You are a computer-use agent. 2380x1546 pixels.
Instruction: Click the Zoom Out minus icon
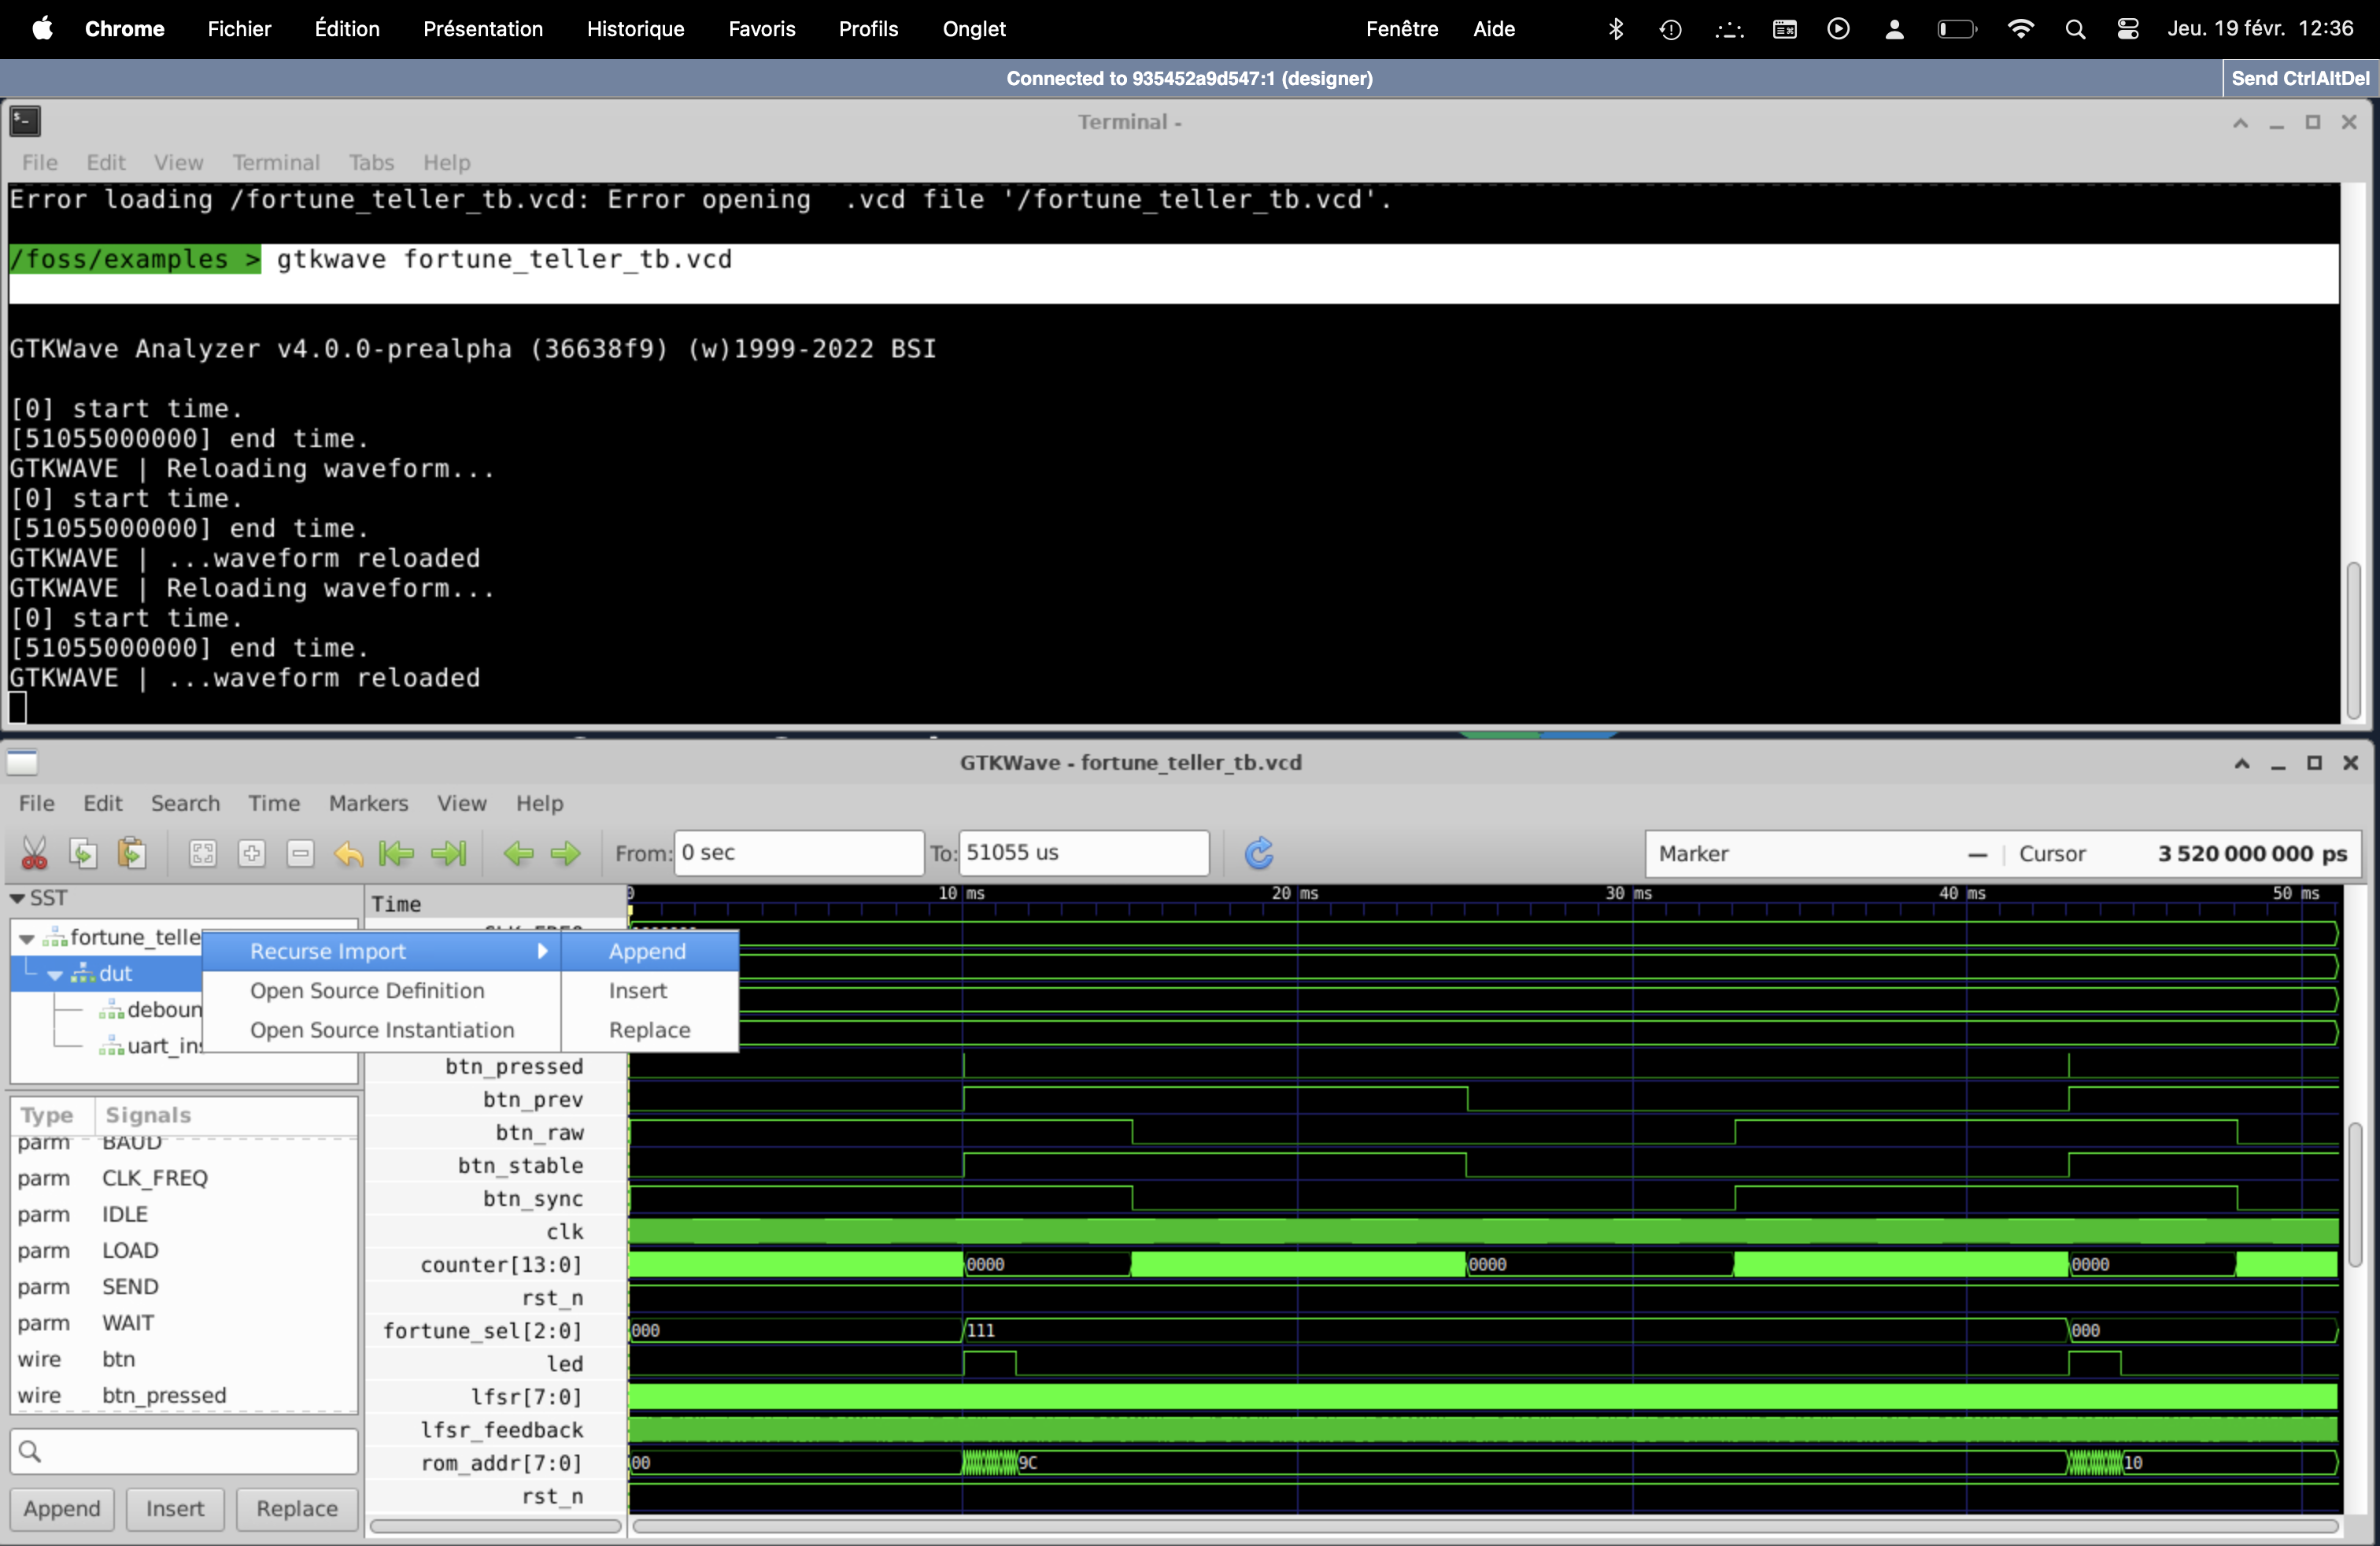coord(300,853)
